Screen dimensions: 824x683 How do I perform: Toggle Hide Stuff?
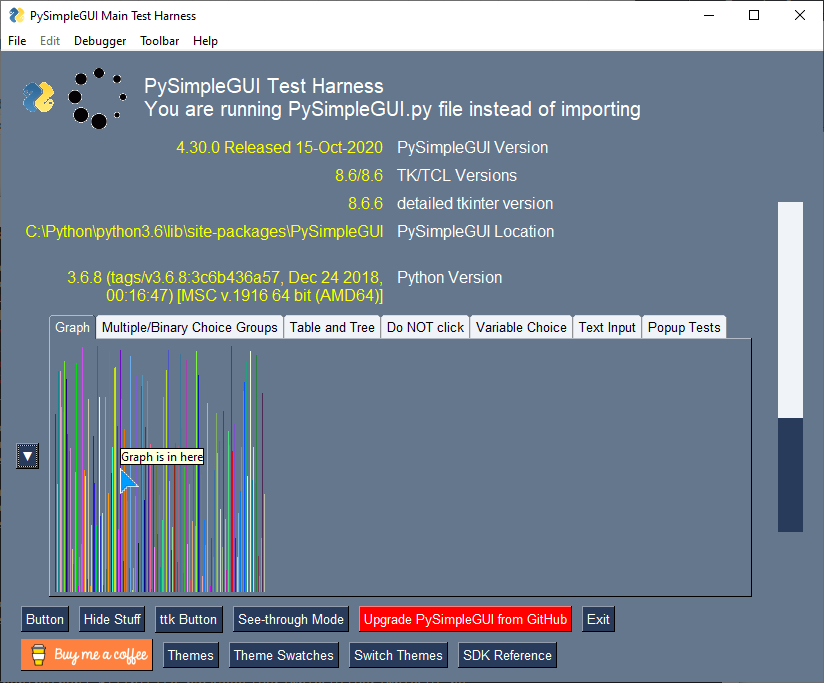pos(112,619)
